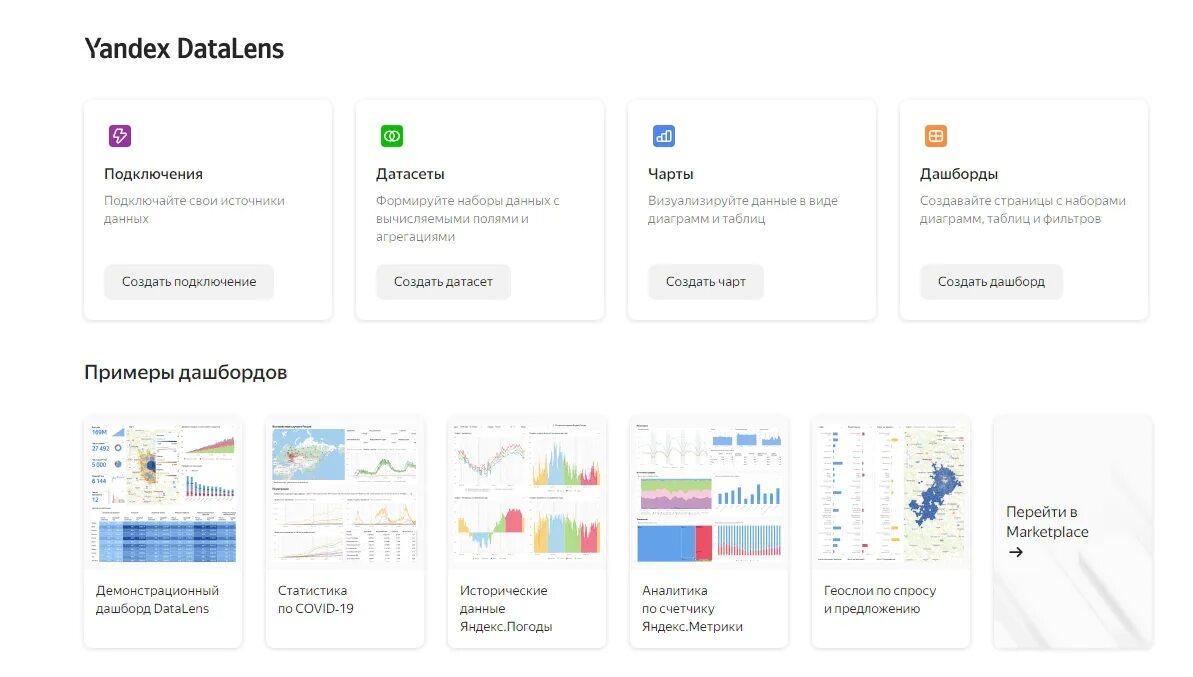The width and height of the screenshot is (1193, 677).
Task: Click the description Формируйте наборы данных
Action: (x=467, y=218)
